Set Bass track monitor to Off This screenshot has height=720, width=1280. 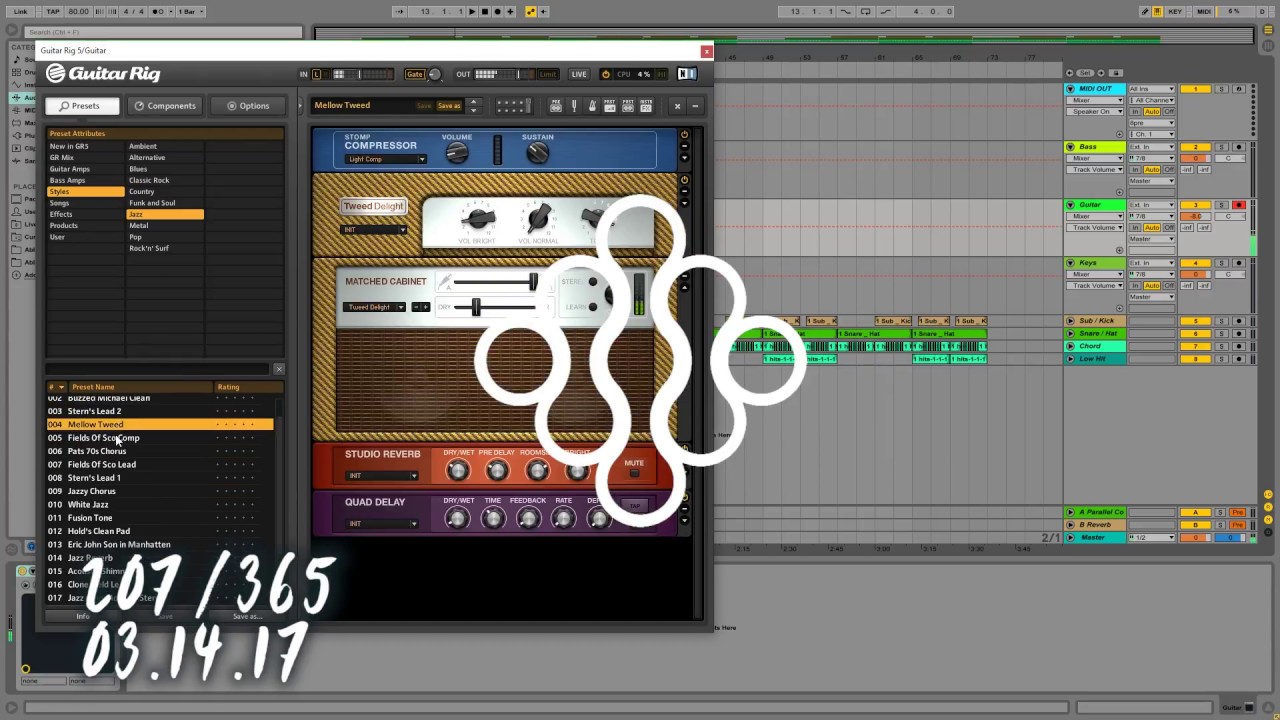[1168, 170]
